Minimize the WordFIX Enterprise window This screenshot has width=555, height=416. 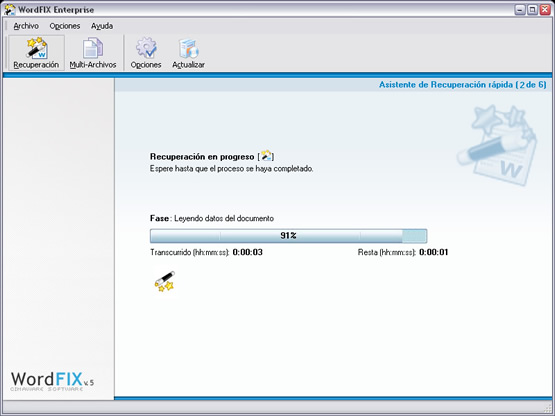point(520,10)
